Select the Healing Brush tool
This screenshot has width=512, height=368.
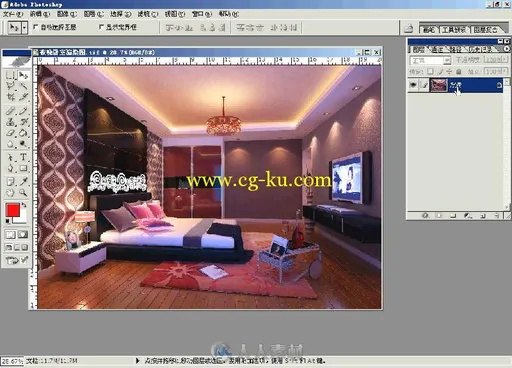(10, 111)
